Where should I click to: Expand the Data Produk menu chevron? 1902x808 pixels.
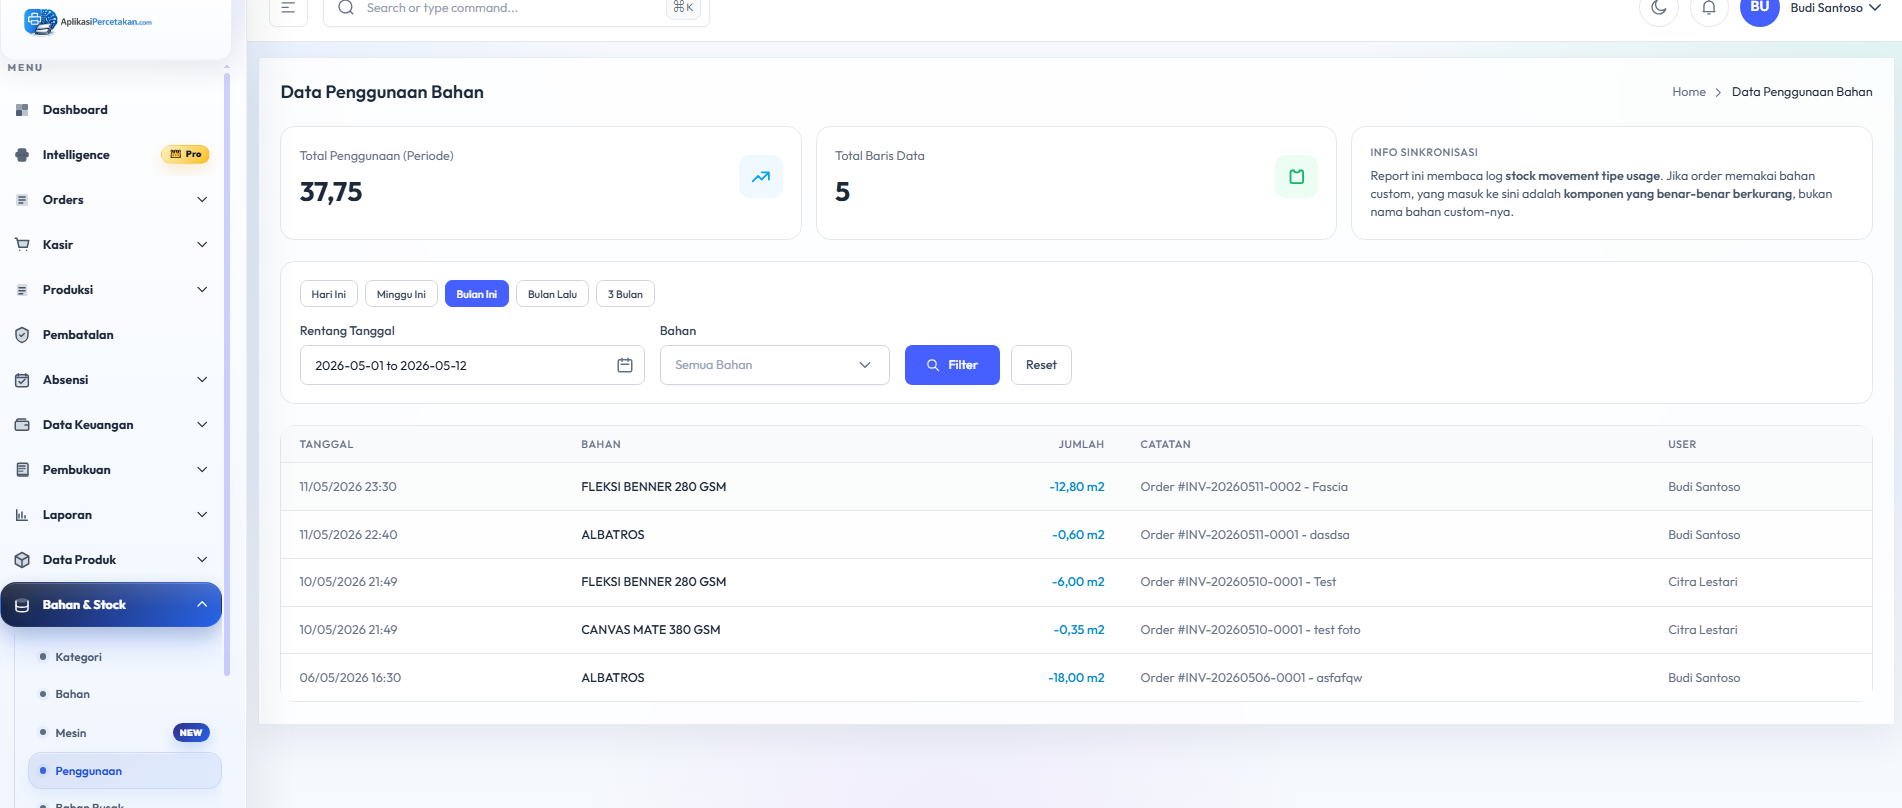pos(202,560)
